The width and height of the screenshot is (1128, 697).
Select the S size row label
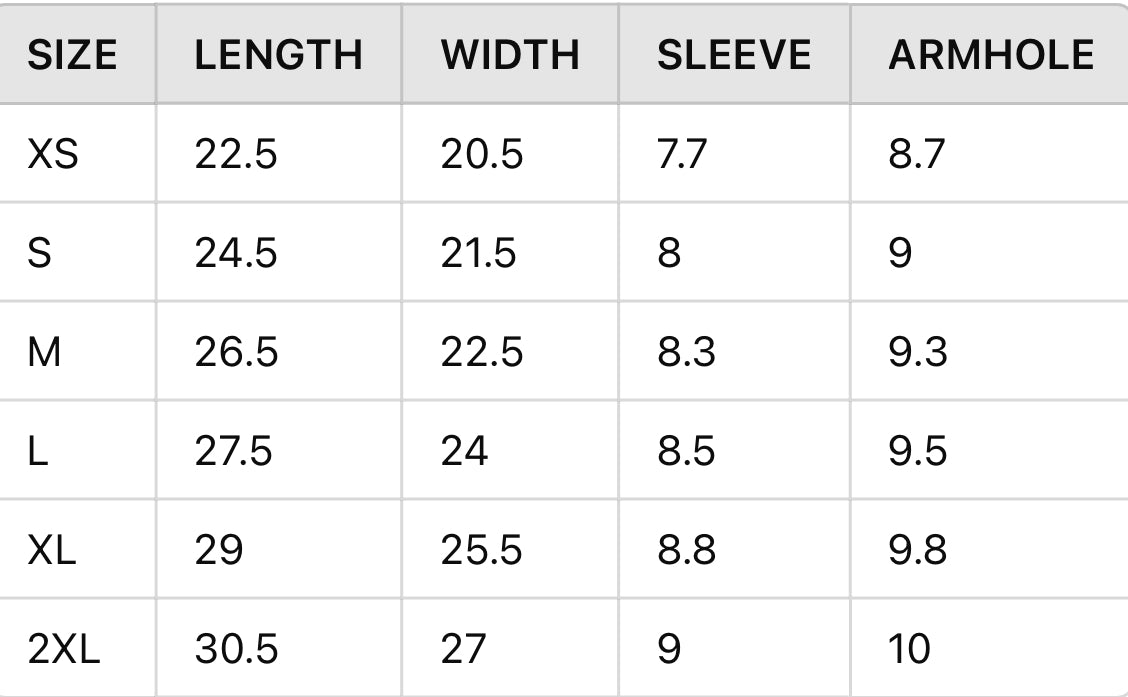(40, 253)
